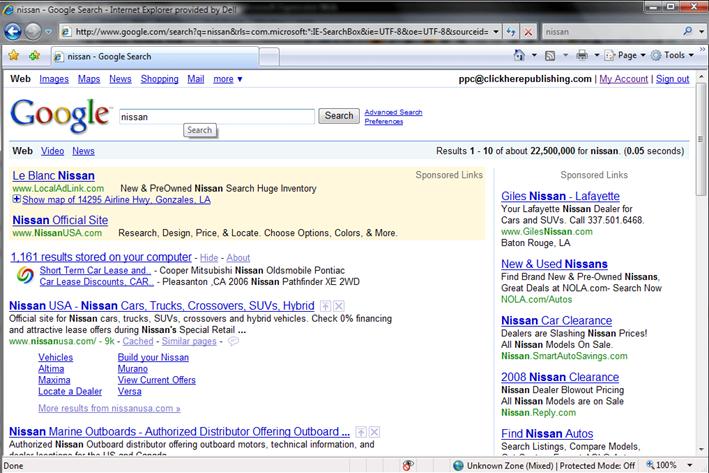Switch to Video results

point(52,151)
